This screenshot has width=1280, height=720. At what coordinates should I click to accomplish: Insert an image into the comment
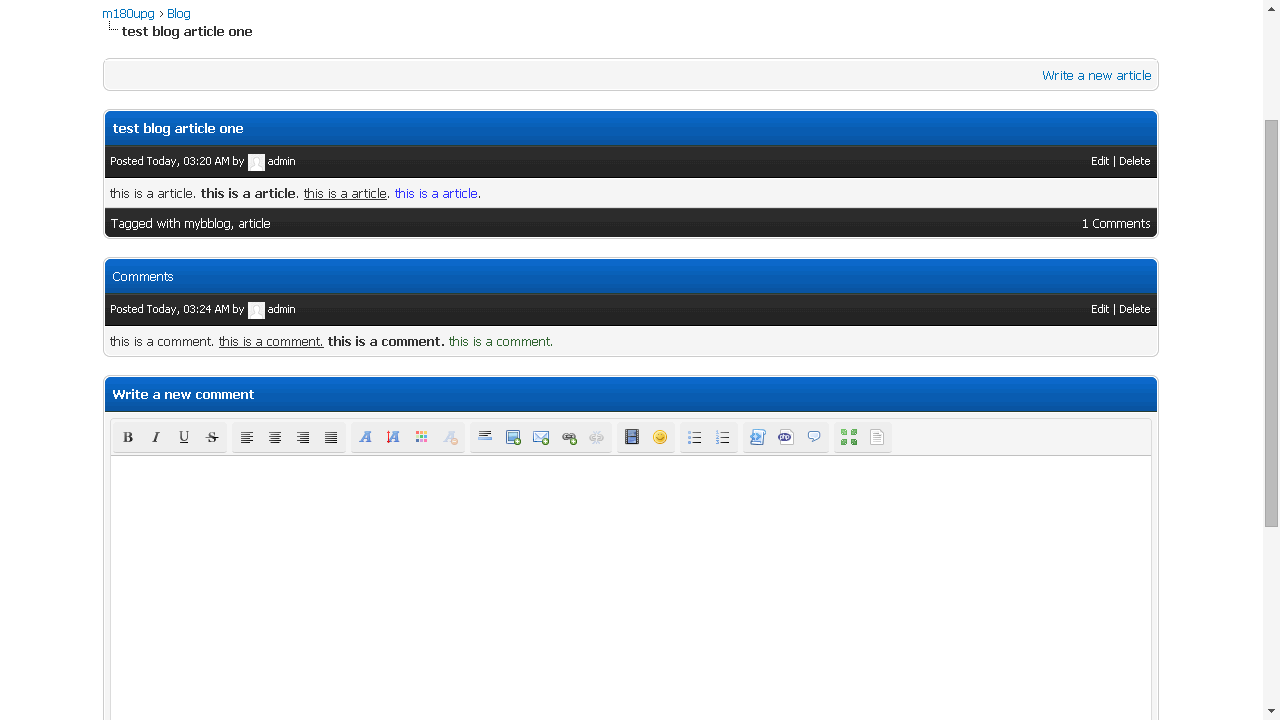[x=513, y=437]
